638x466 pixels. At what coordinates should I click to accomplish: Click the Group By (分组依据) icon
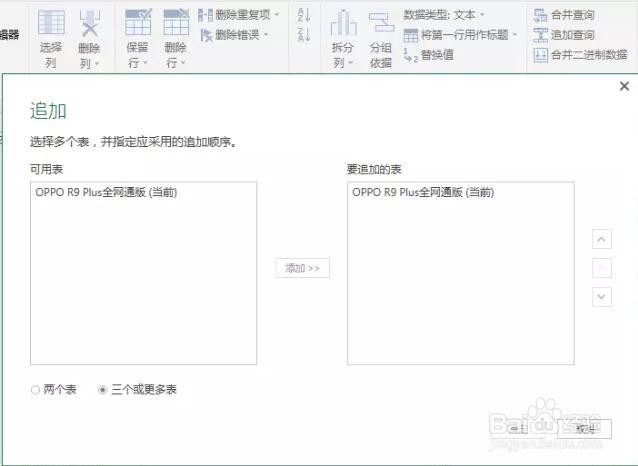click(381, 22)
